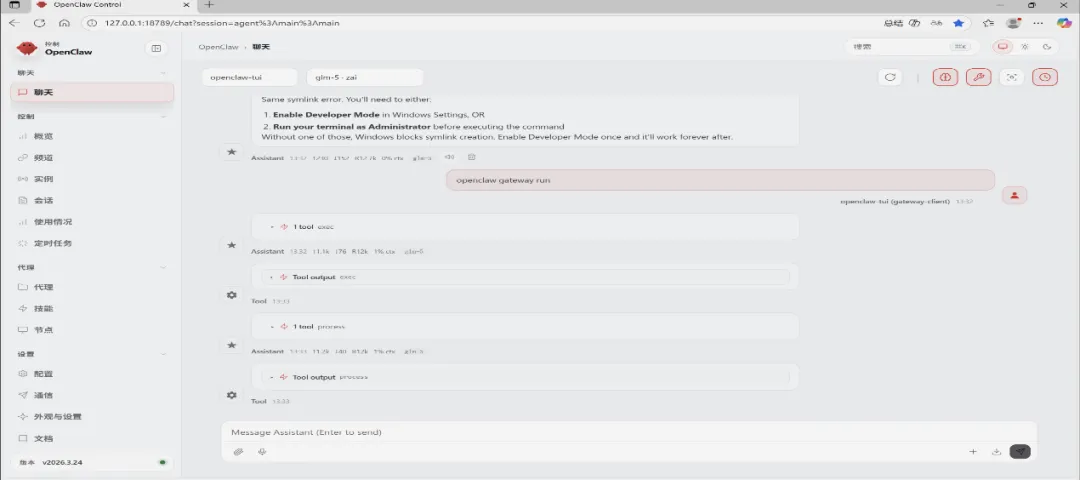Open 定时任务 in the sidebar
This screenshot has width=1080, height=480.
tap(53, 243)
